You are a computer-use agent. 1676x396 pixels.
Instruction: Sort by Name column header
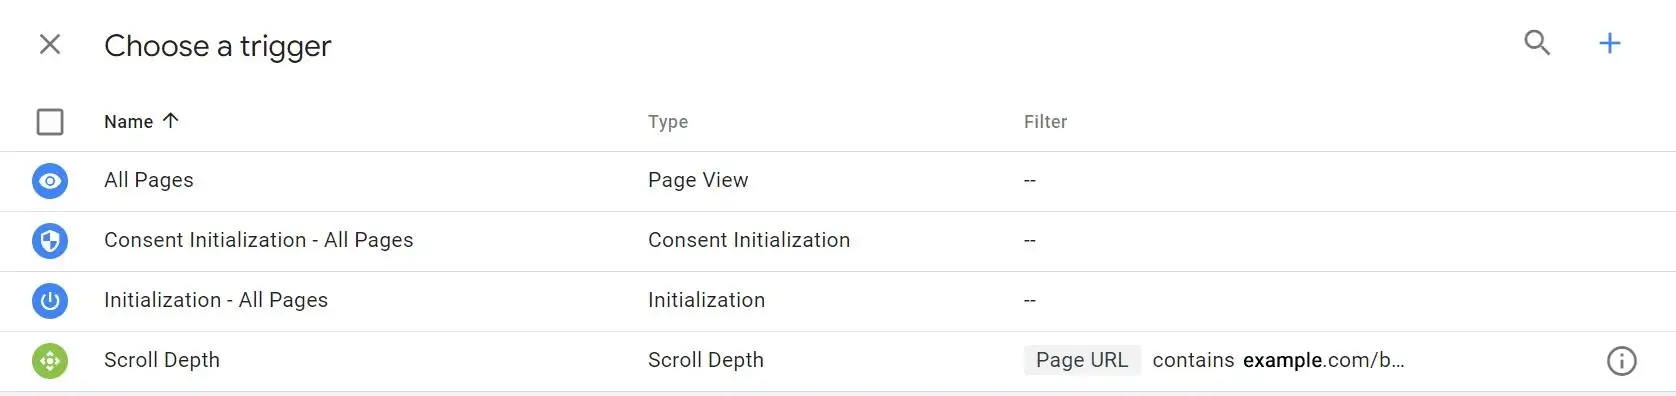[x=129, y=122]
